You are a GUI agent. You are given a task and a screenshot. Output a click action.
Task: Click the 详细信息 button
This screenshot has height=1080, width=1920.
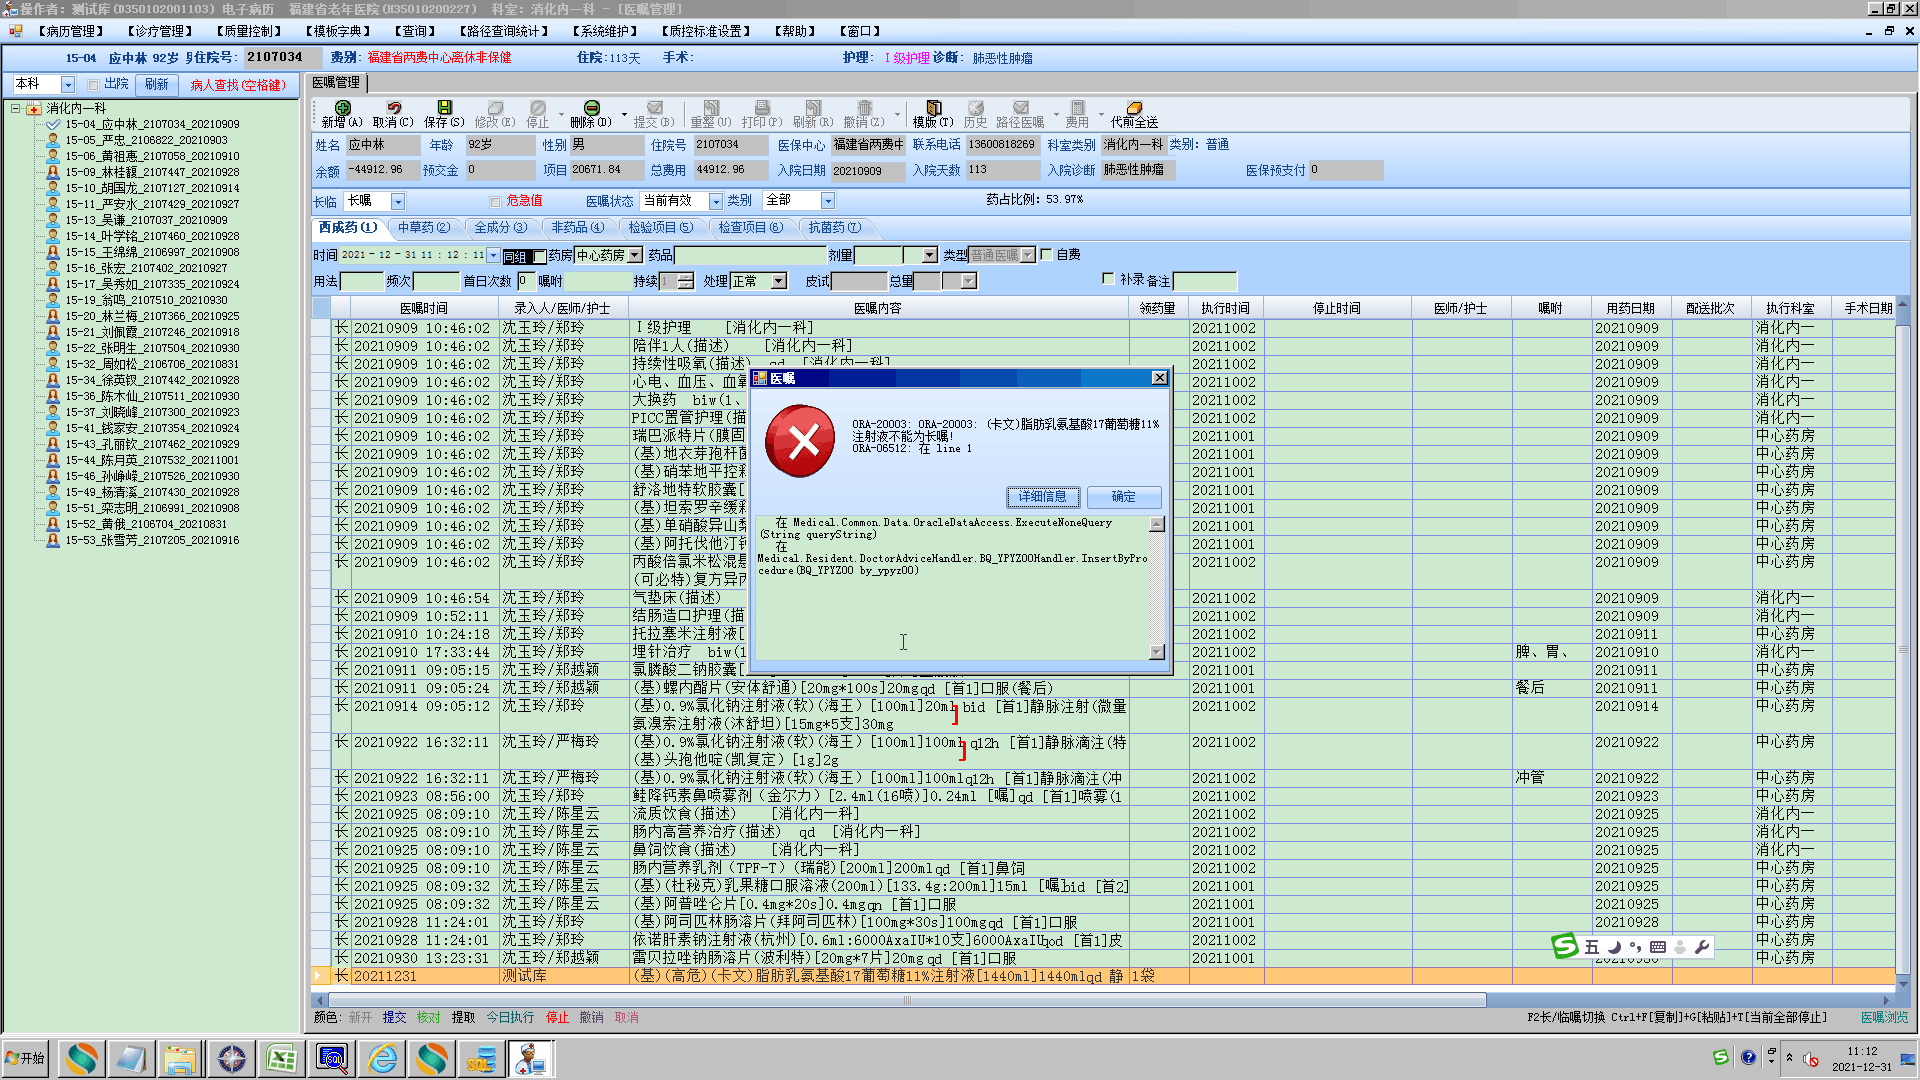[x=1042, y=497]
